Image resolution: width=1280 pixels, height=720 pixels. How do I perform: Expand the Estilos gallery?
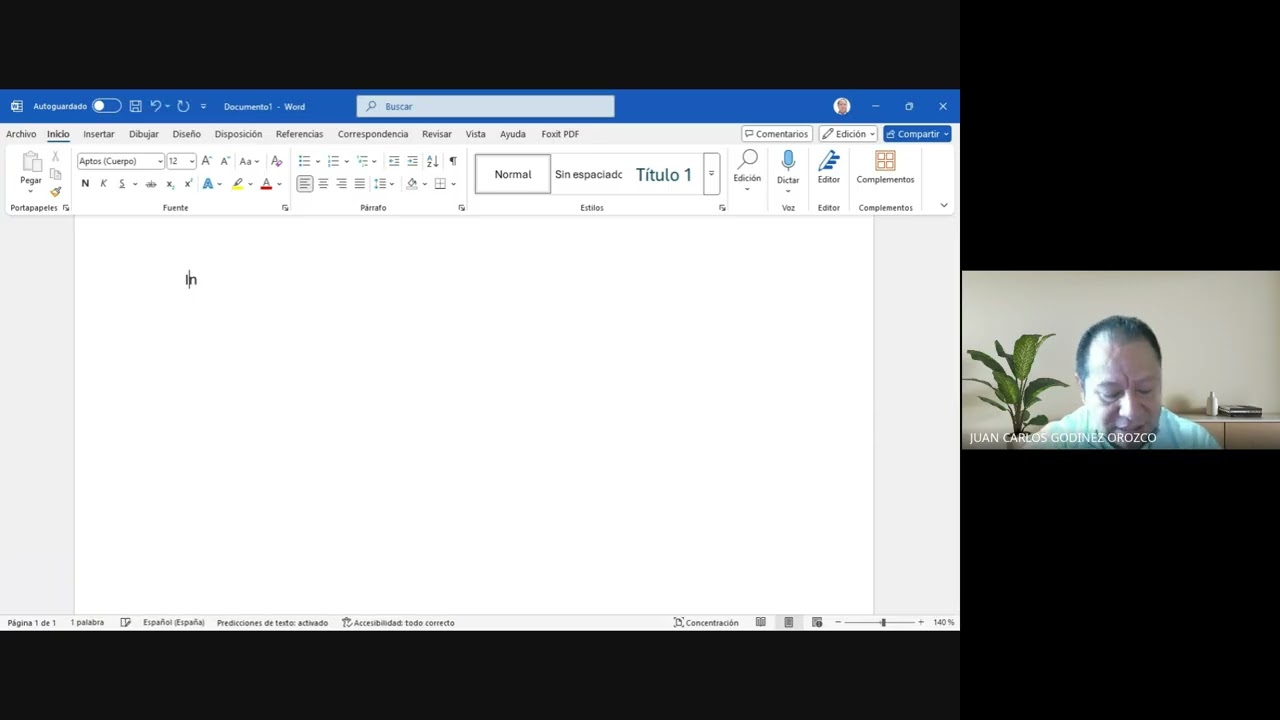coord(711,174)
